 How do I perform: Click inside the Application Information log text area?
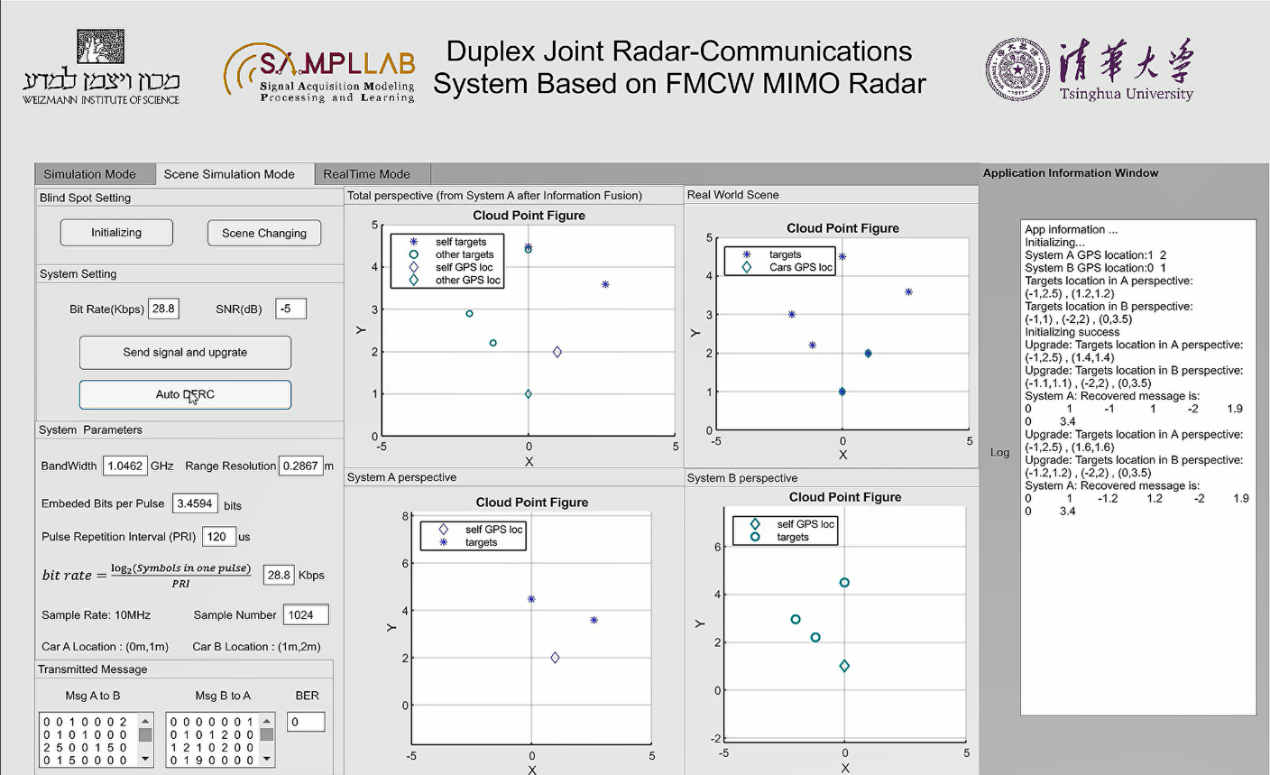click(x=1137, y=600)
